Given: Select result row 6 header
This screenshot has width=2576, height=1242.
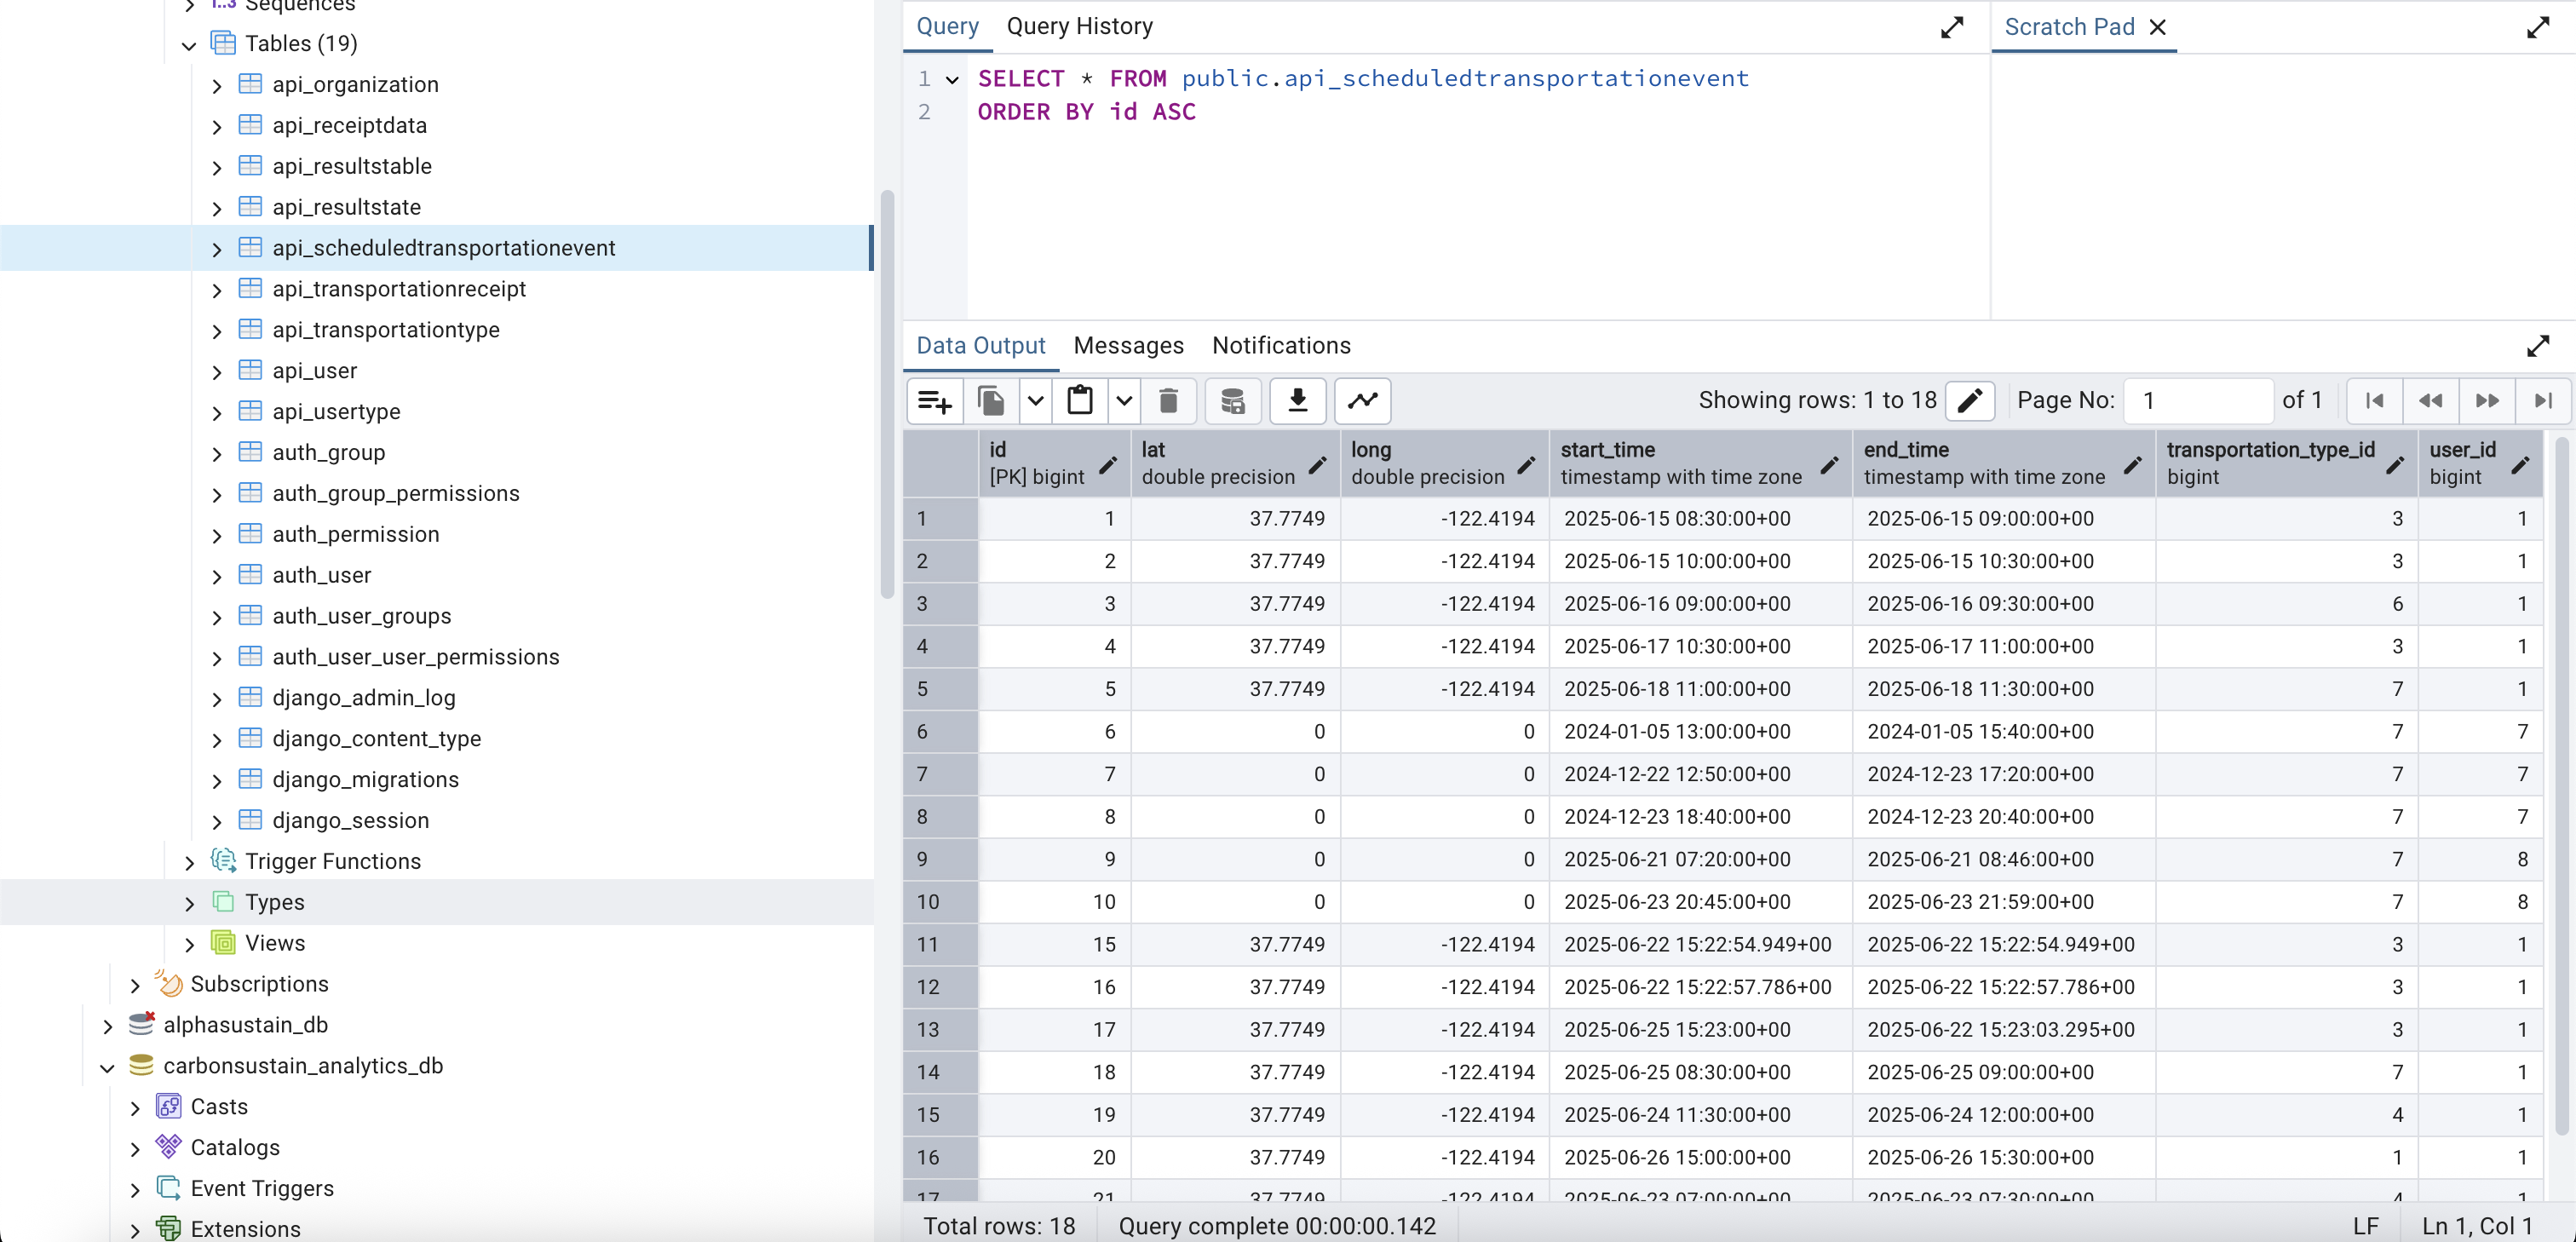Looking at the screenshot, I should 939,732.
